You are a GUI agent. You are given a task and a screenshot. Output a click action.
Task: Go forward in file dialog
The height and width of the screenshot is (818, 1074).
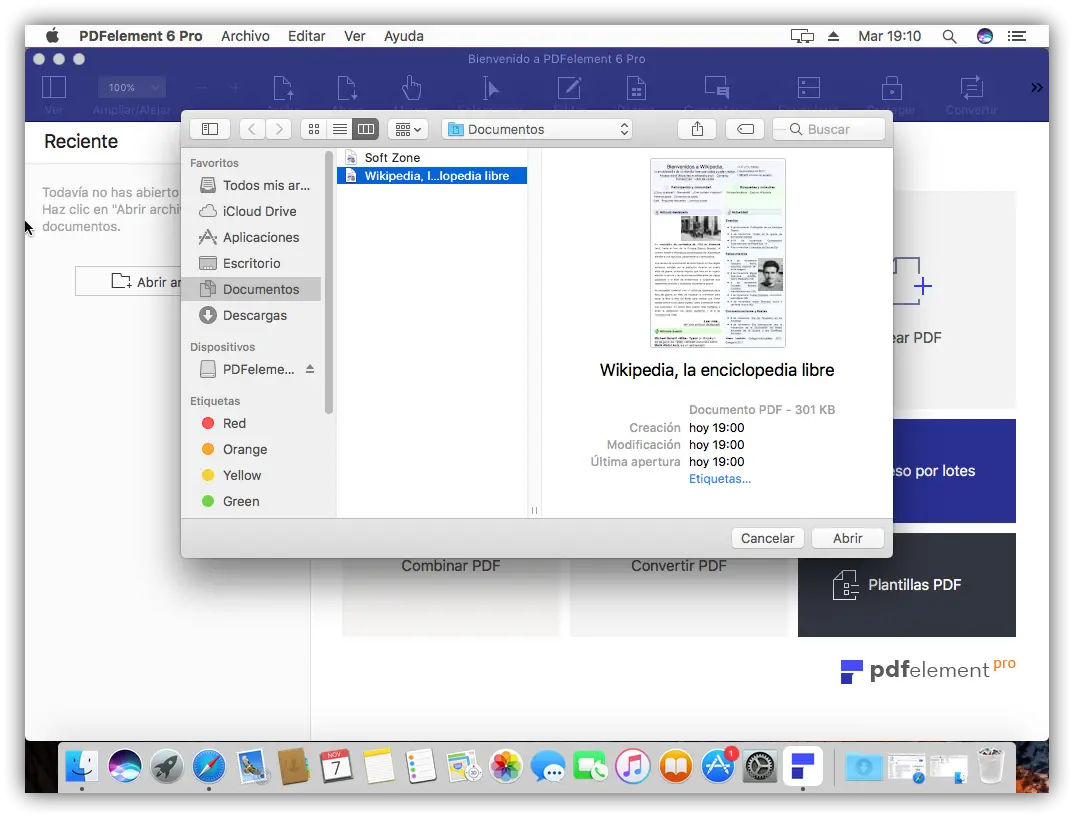278,129
